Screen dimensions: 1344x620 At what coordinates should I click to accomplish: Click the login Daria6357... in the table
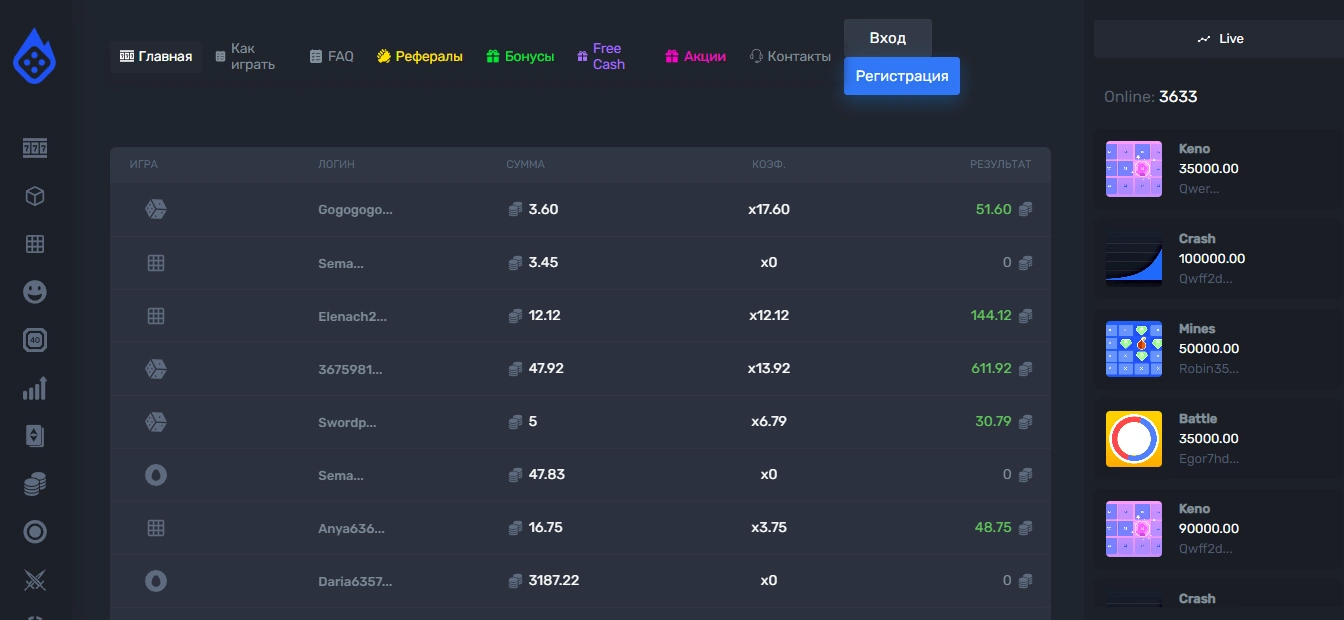(x=355, y=581)
